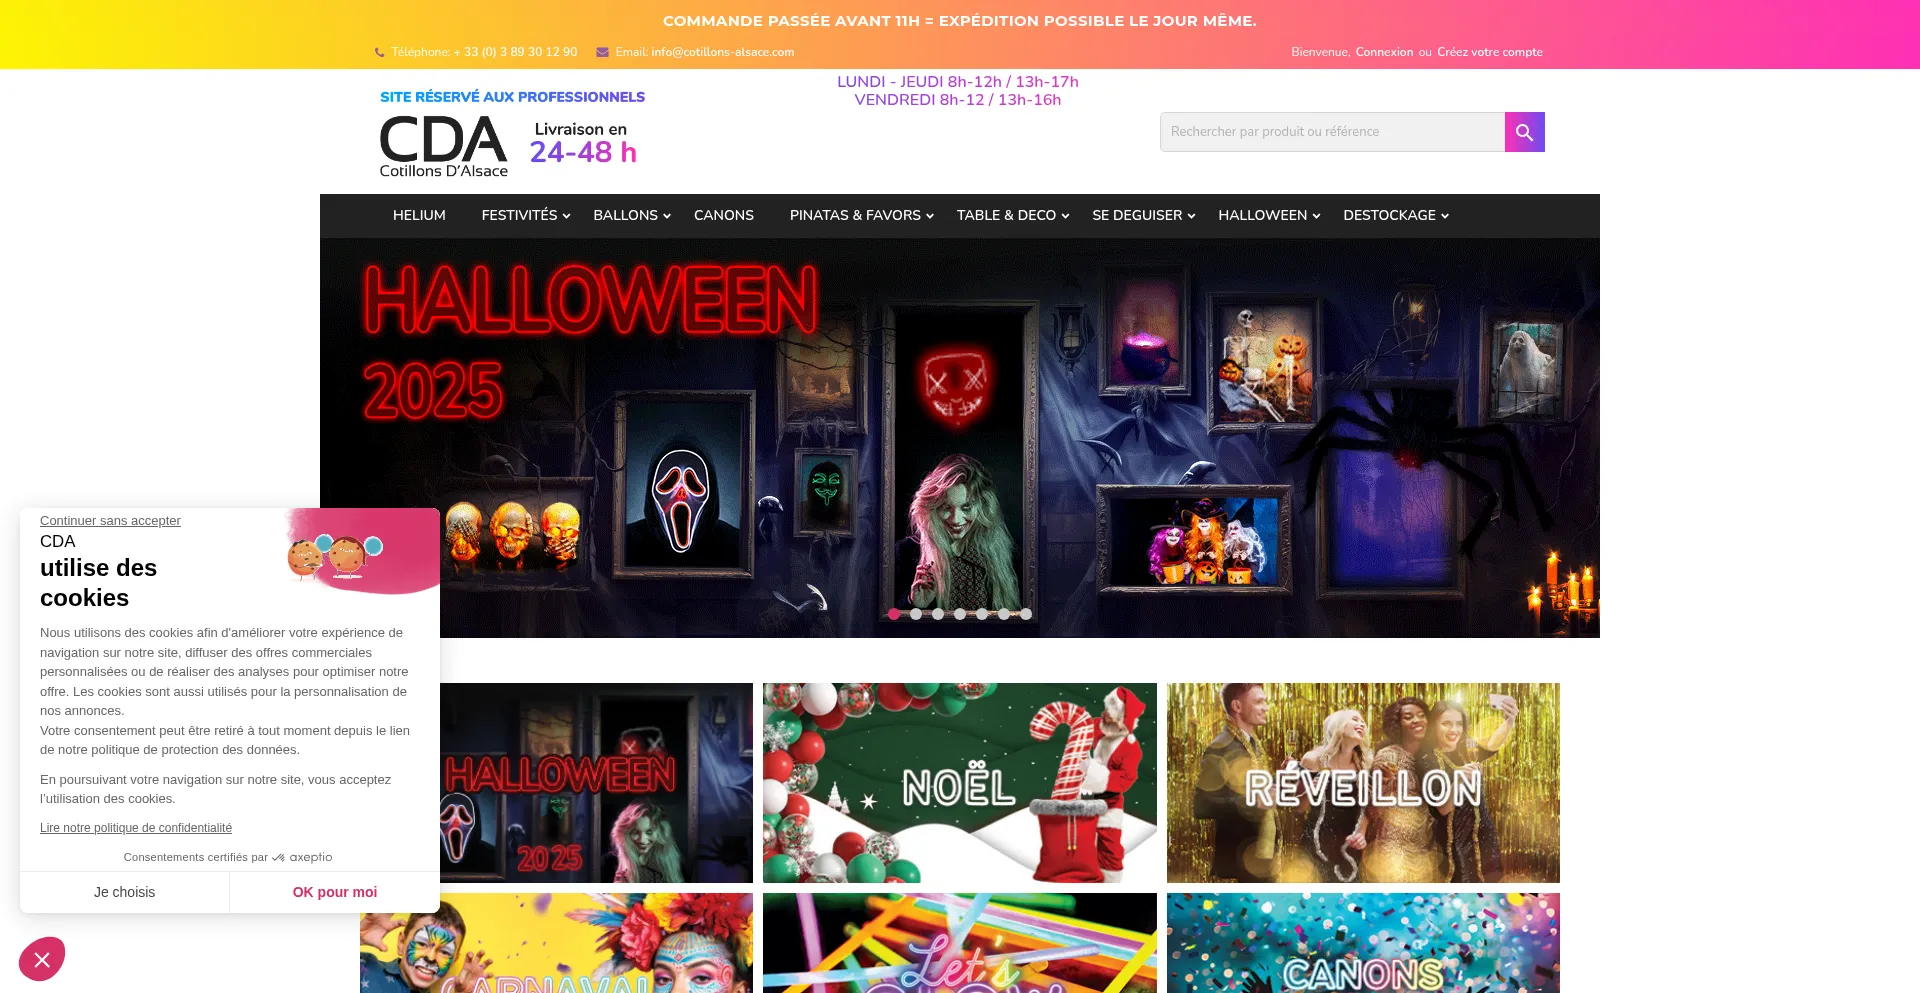Image resolution: width=1920 pixels, height=993 pixels.
Task: Expand the SE DEGUISER chevron
Action: tap(1191, 216)
